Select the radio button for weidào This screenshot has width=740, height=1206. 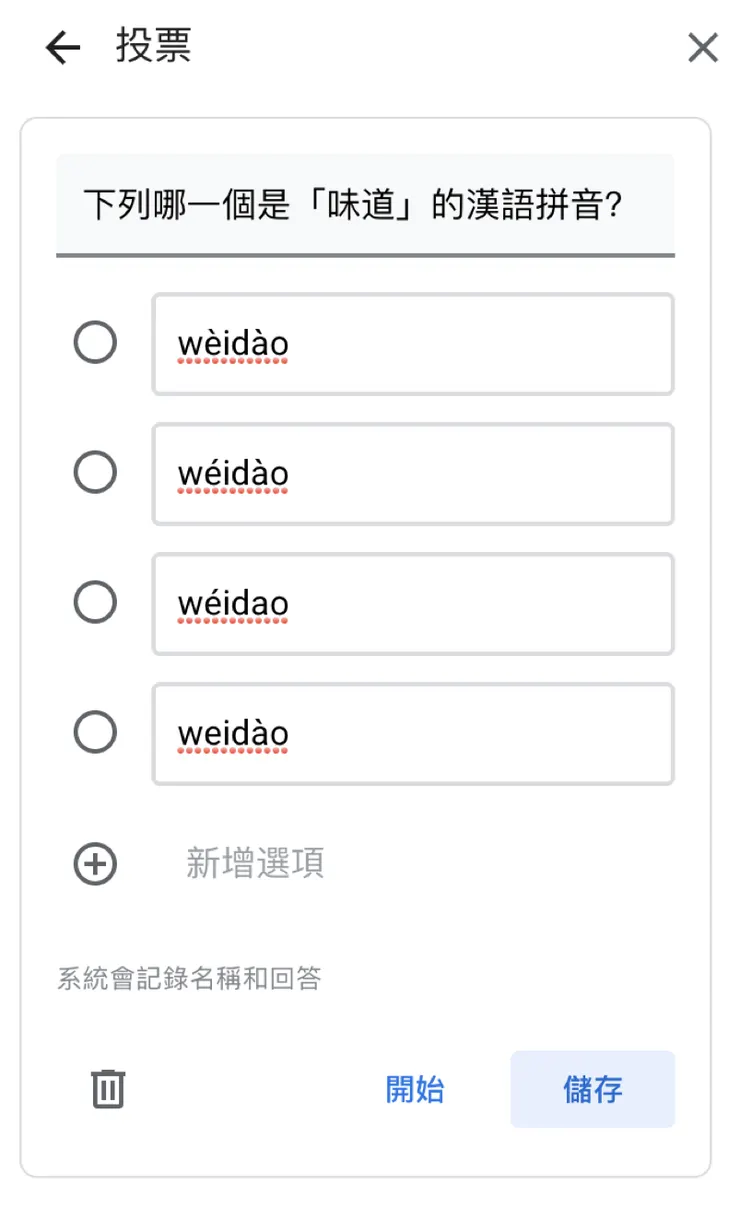pyautogui.click(x=95, y=734)
